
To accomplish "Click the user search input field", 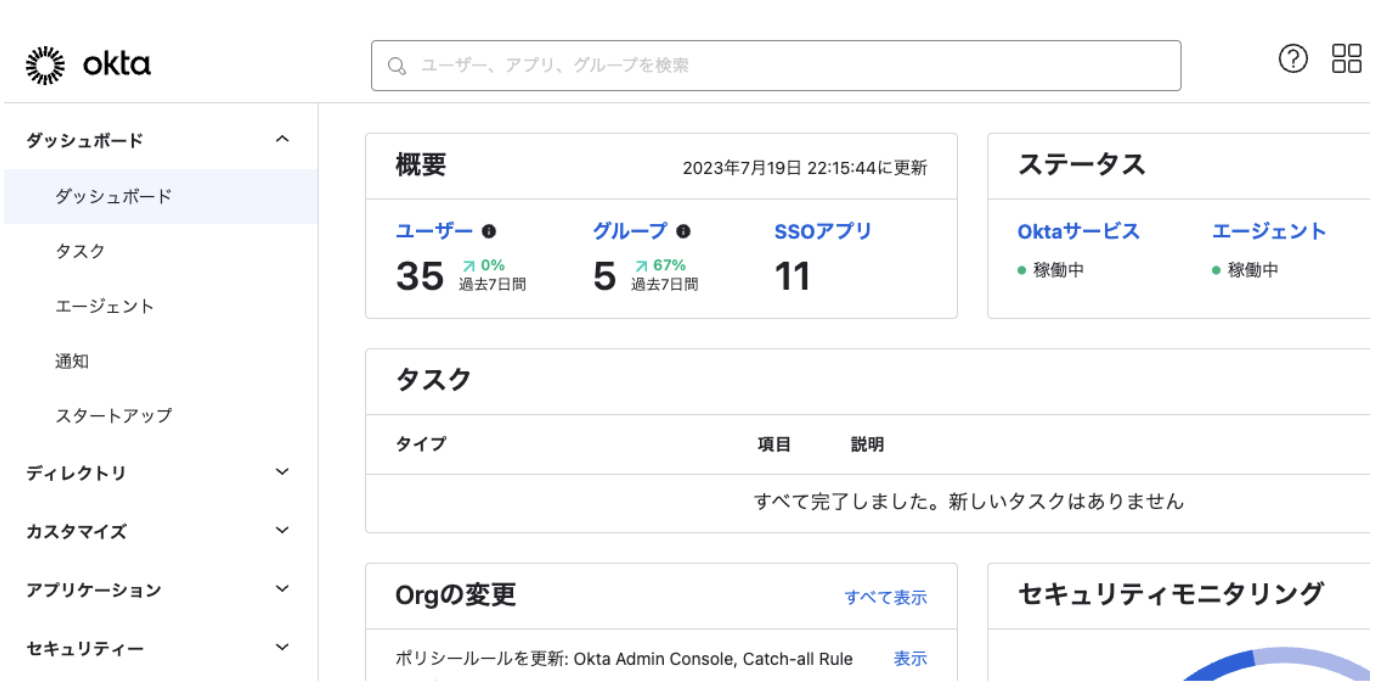I will pyautogui.click(x=700, y=65).
